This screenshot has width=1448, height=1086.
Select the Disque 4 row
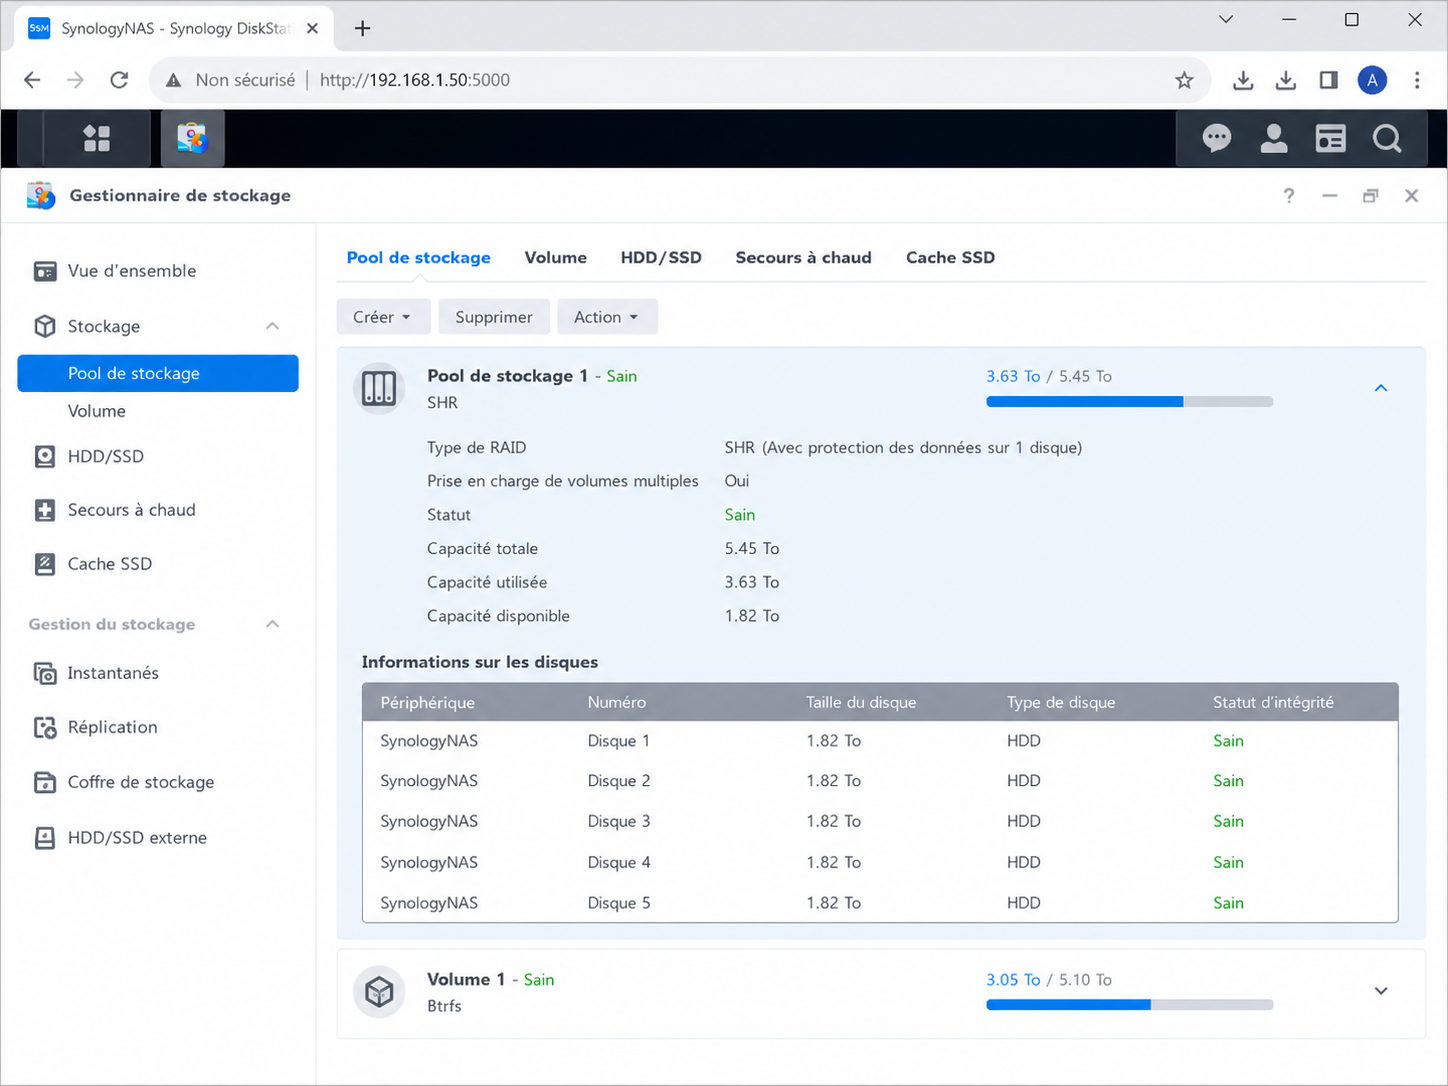pyautogui.click(x=880, y=862)
